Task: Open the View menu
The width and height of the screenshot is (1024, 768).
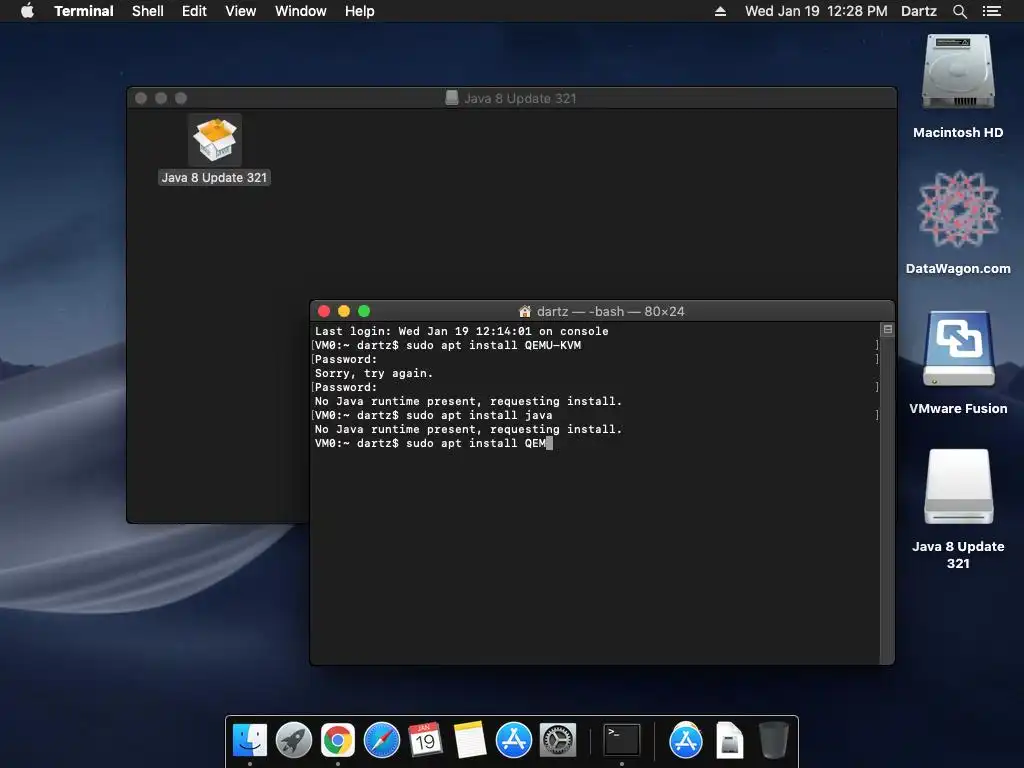Action: [x=240, y=11]
